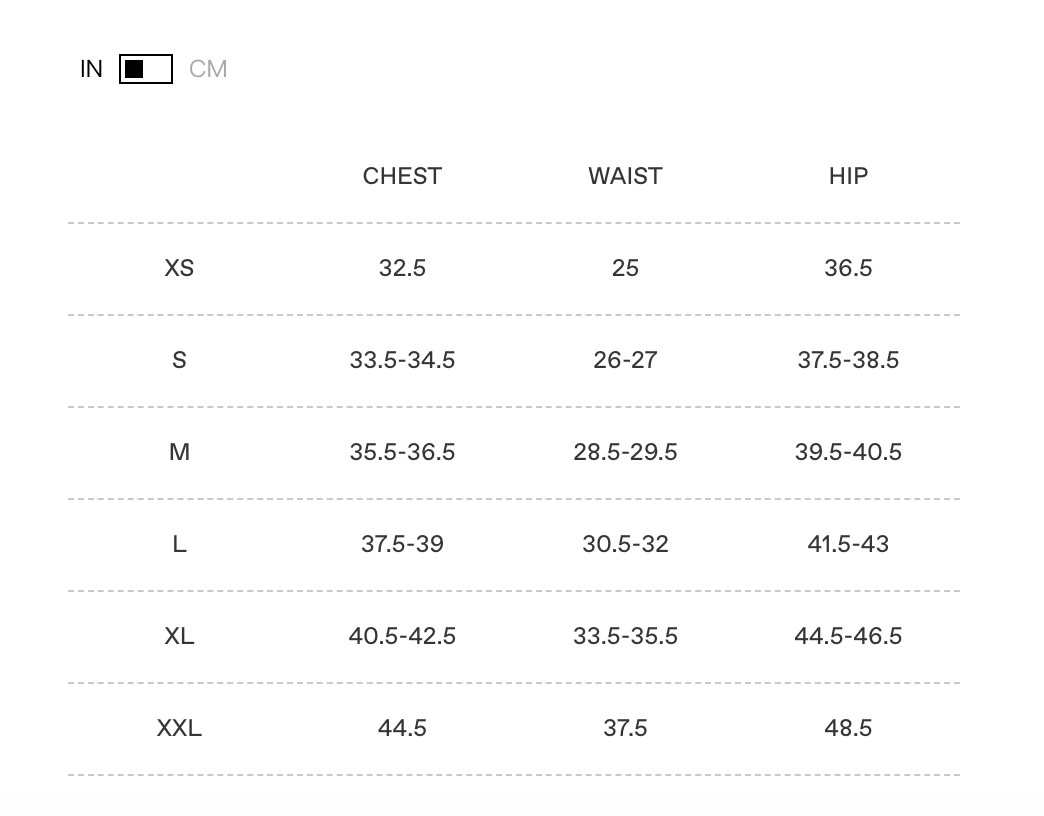1044x816 pixels.
Task: Click the XXL hip value 48.5
Action: 848,728
